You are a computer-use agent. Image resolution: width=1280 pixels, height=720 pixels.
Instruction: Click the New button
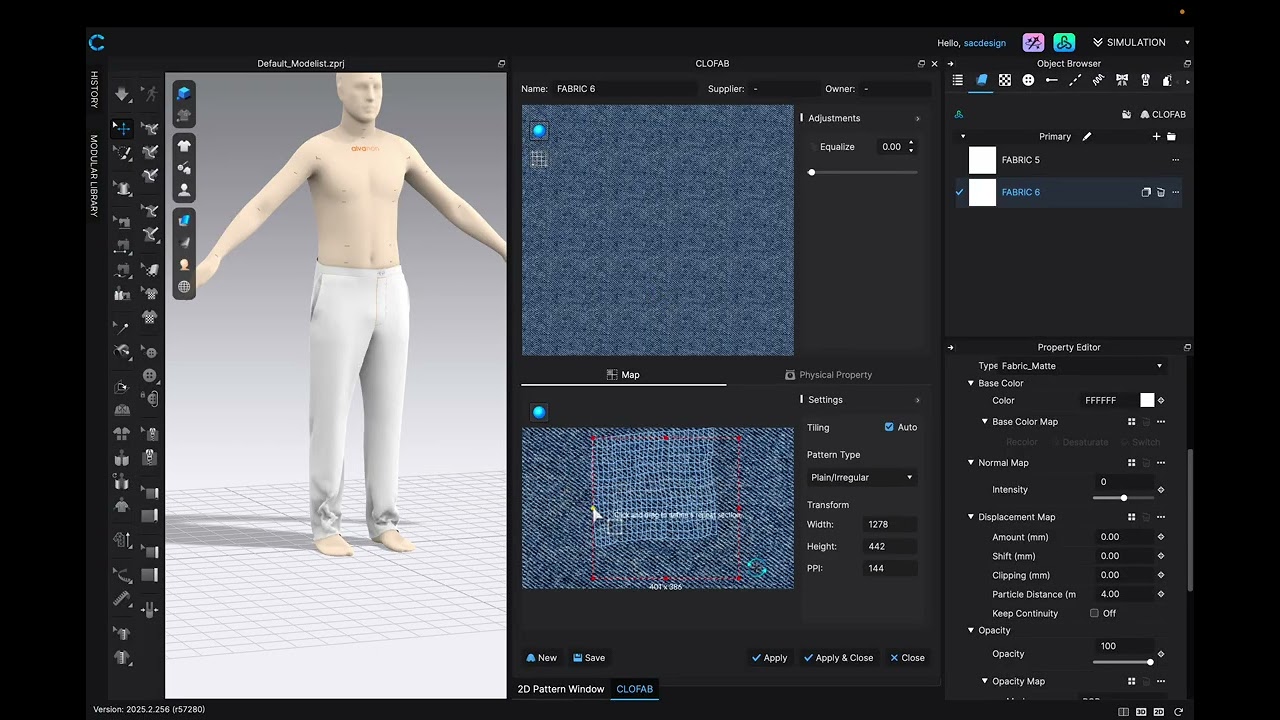click(541, 658)
